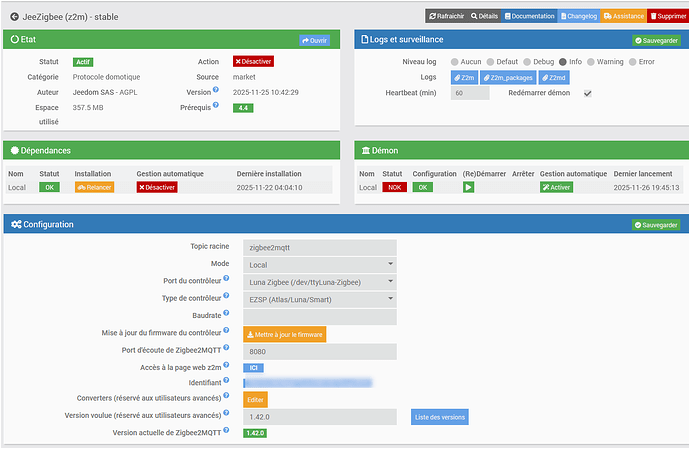Select the Aucun log level
The width and height of the screenshot is (690, 449).
coord(455,62)
